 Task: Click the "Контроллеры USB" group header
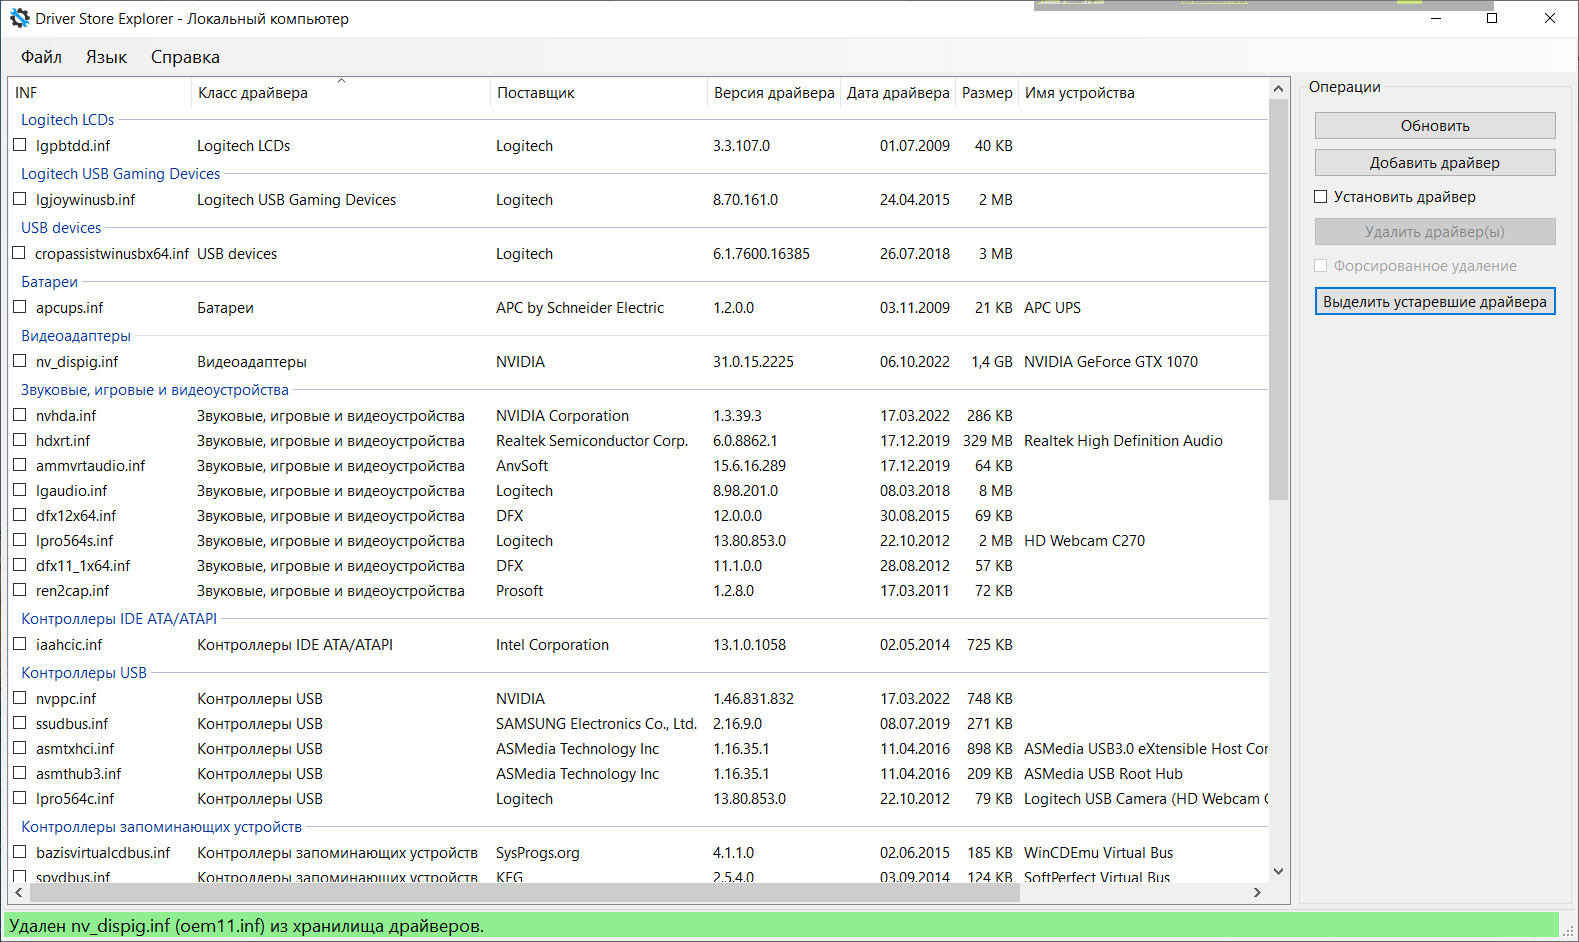(84, 673)
